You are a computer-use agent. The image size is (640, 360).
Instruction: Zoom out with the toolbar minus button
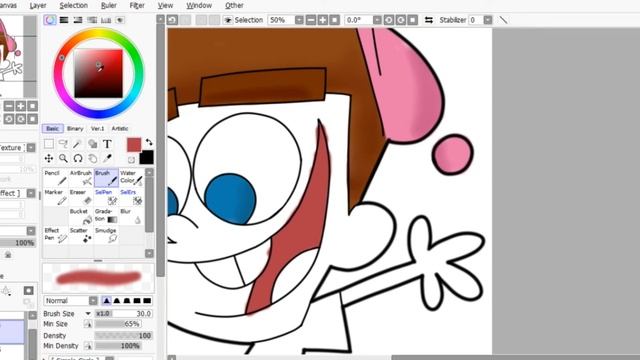311,20
